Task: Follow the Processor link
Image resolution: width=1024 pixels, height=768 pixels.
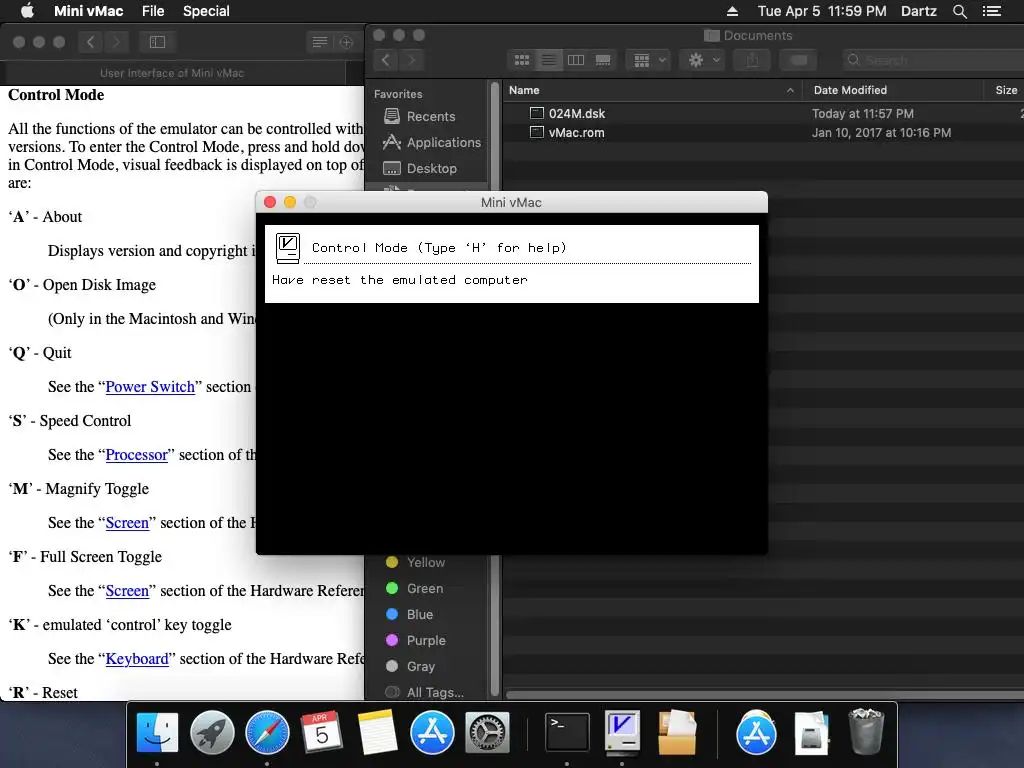Action: click(136, 455)
